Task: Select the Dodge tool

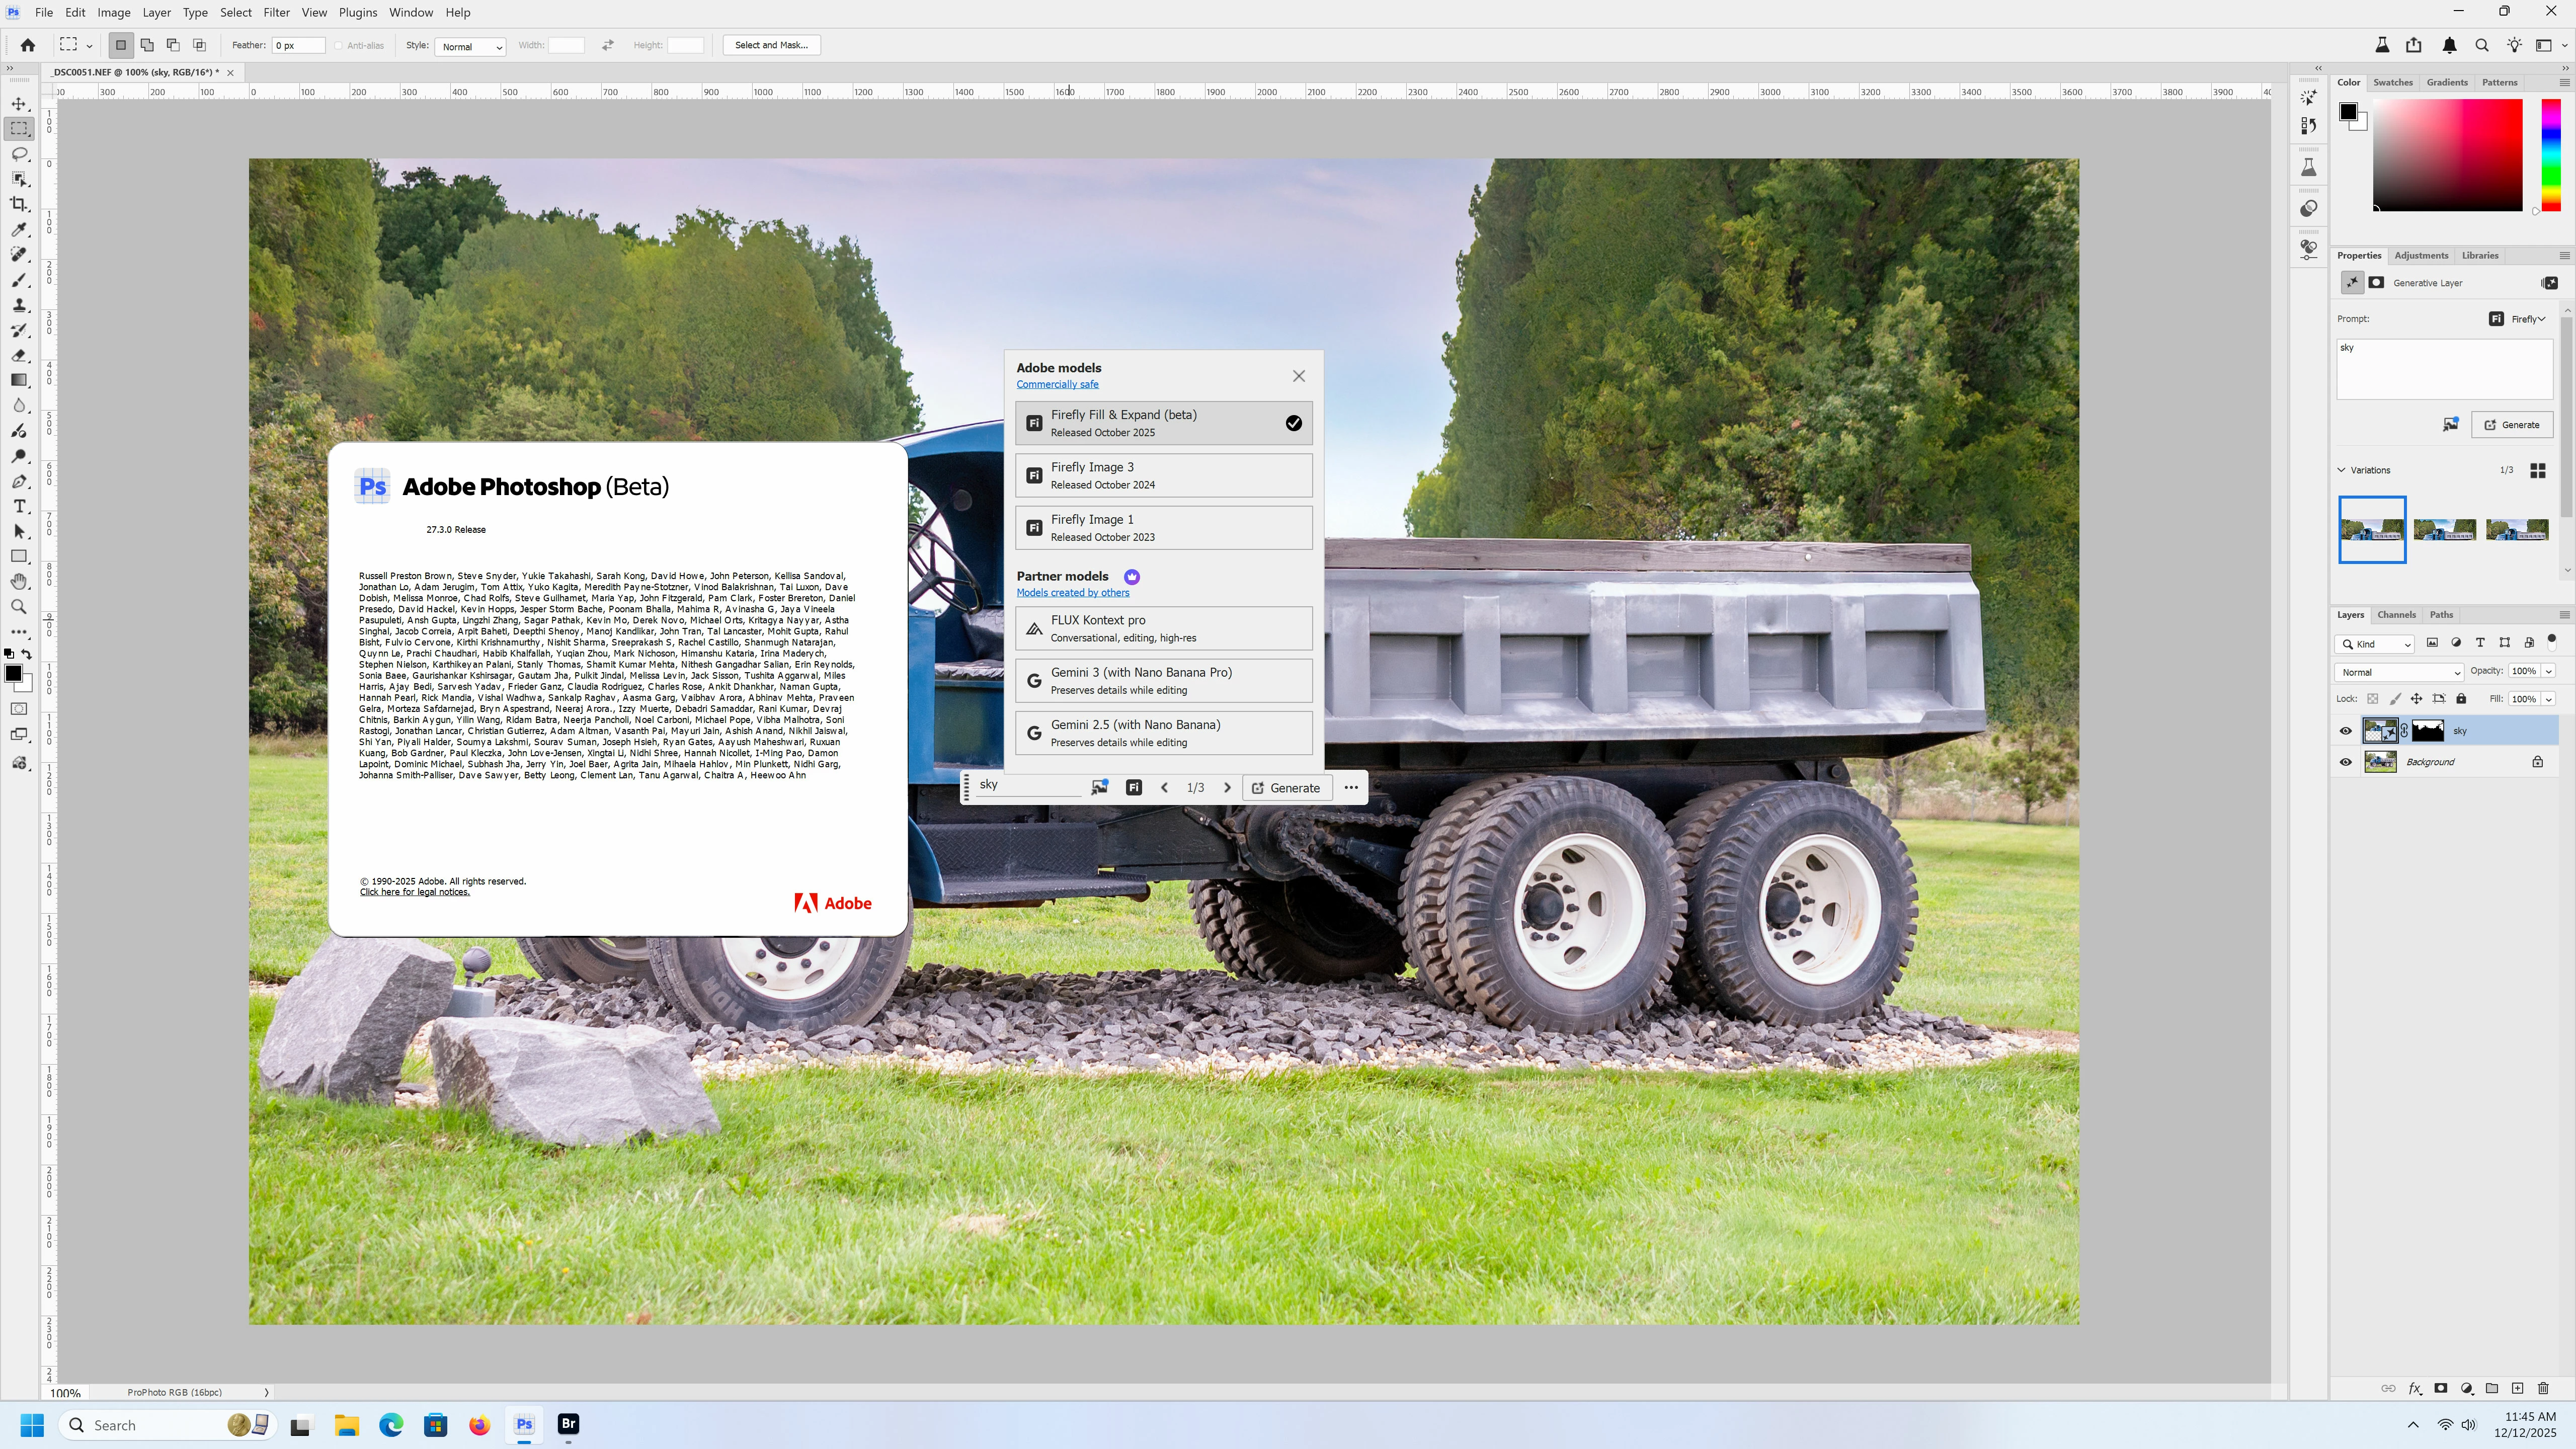Action: tap(19, 456)
